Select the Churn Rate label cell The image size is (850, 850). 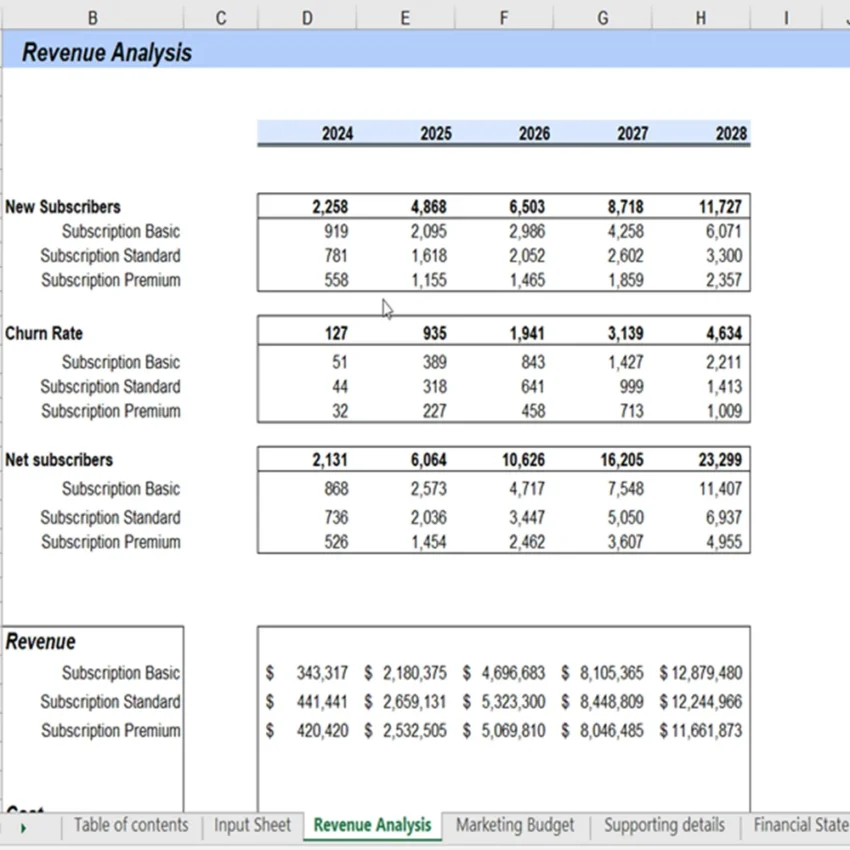click(44, 333)
